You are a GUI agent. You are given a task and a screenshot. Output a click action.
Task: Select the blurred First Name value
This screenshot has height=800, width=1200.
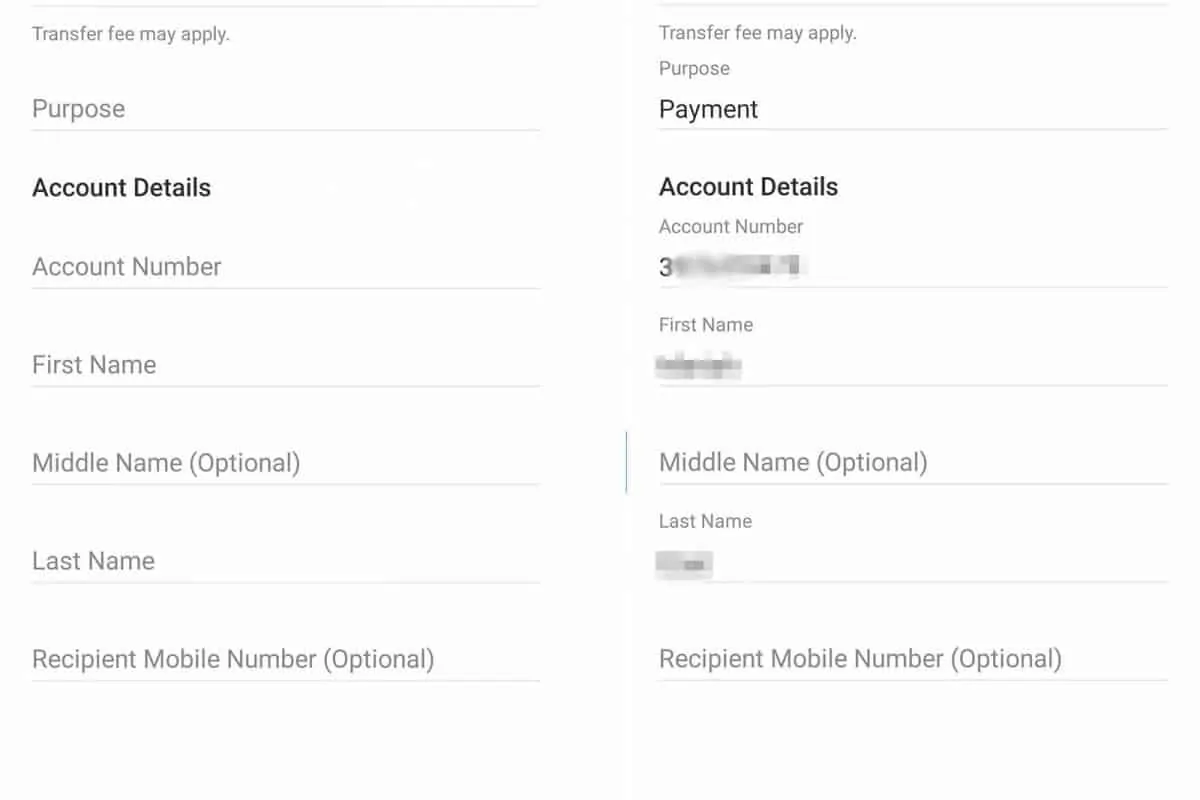click(x=699, y=366)
